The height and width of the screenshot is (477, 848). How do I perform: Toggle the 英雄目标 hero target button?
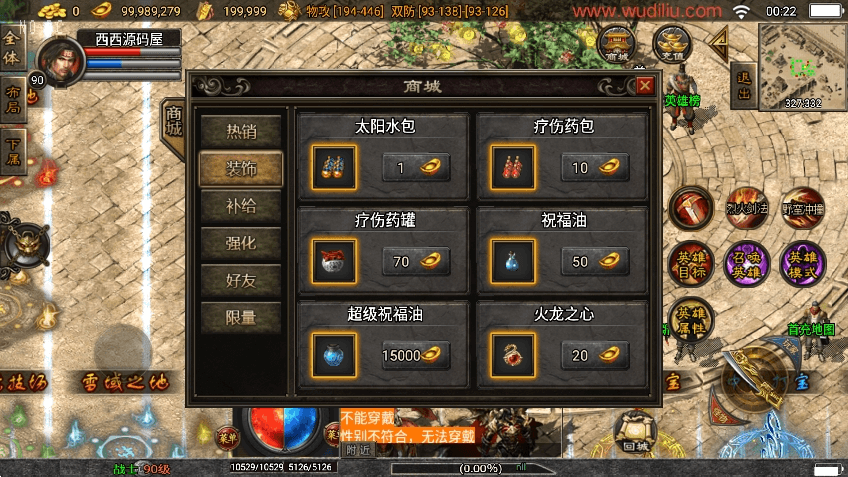[x=691, y=264]
